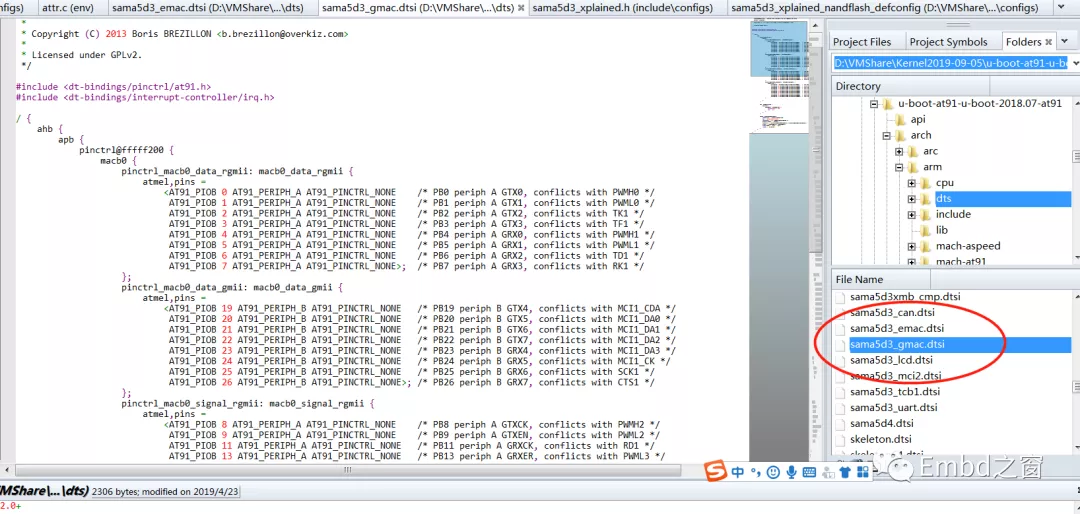The image size is (1080, 514).
Task: Select sama5d3_mci2.dtsi in file list
Action: click(895, 376)
